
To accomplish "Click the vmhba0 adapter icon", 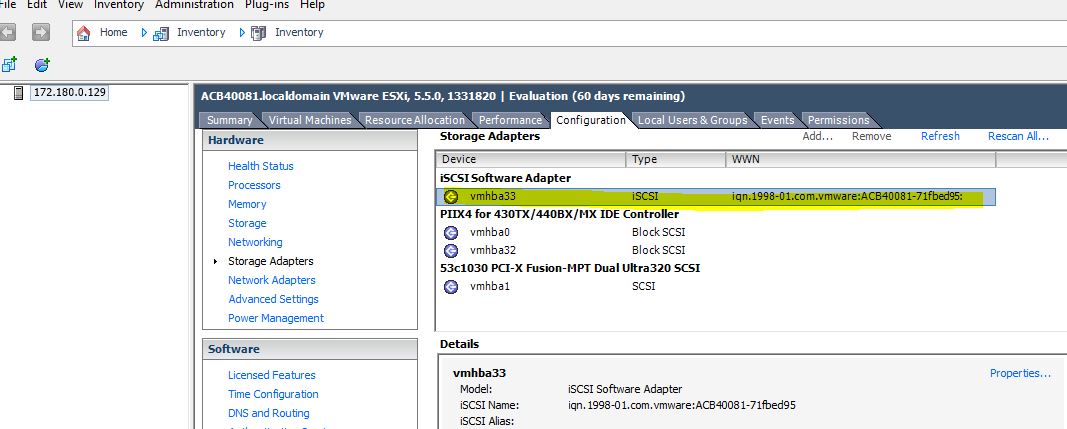I will pyautogui.click(x=450, y=233).
